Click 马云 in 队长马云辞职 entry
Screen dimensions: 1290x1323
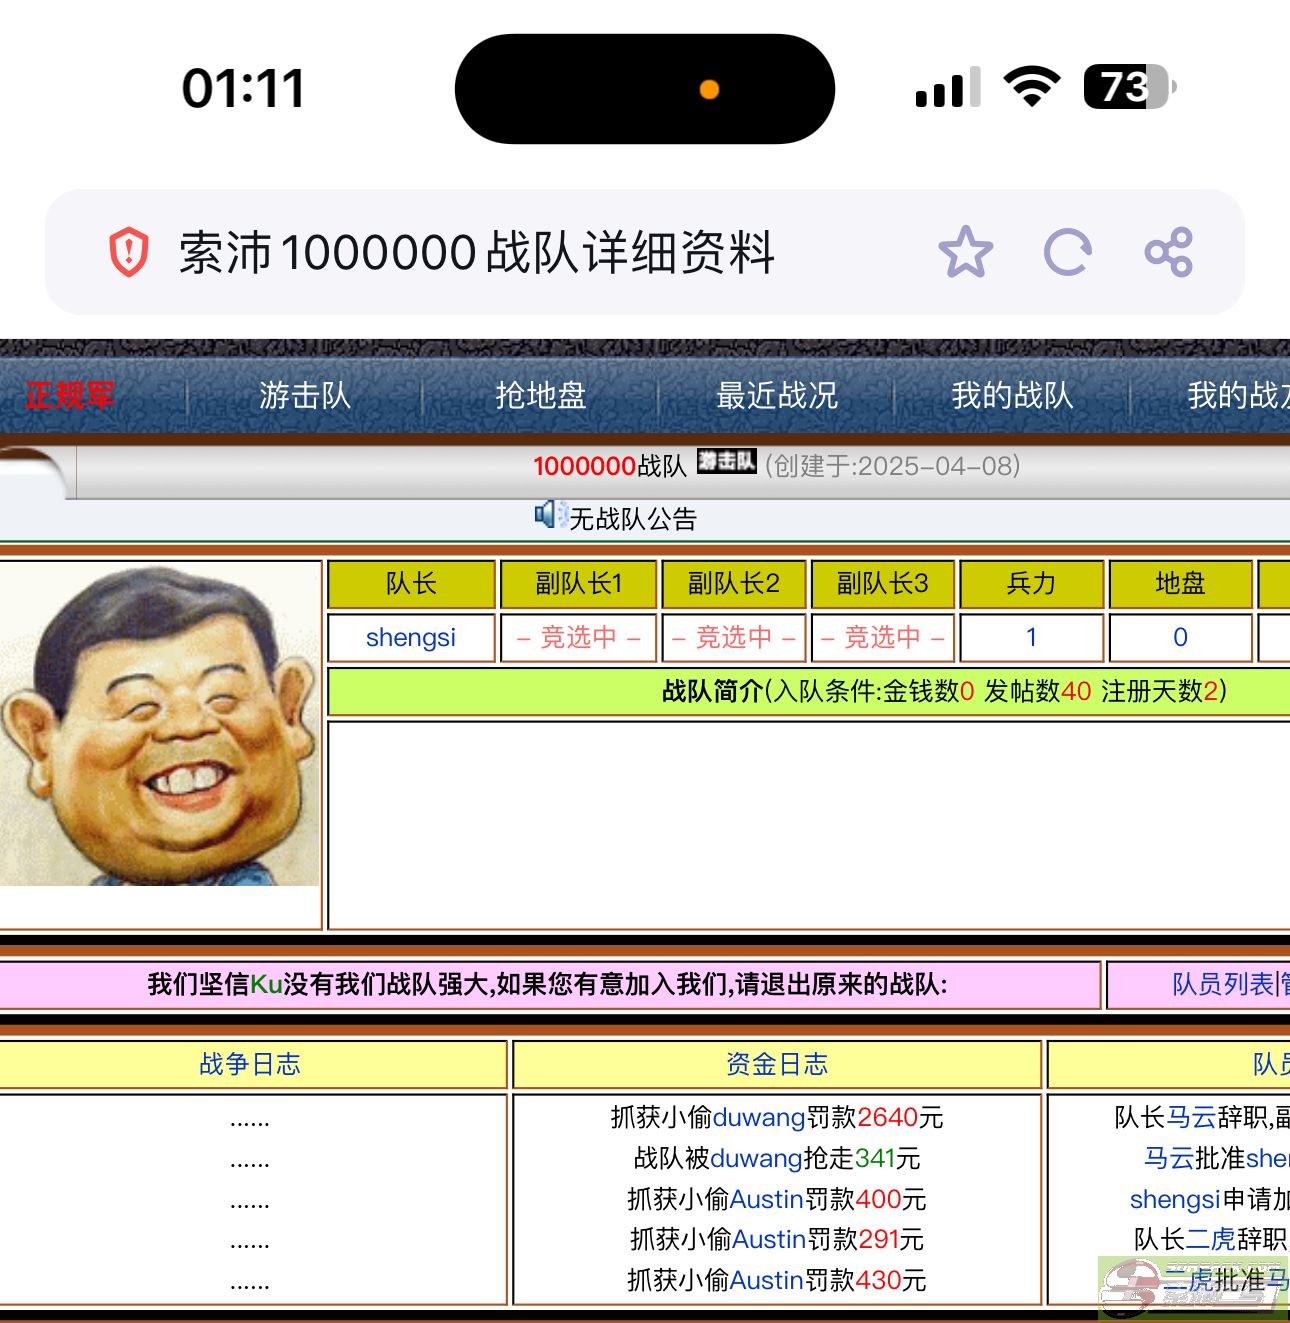click(1192, 1117)
